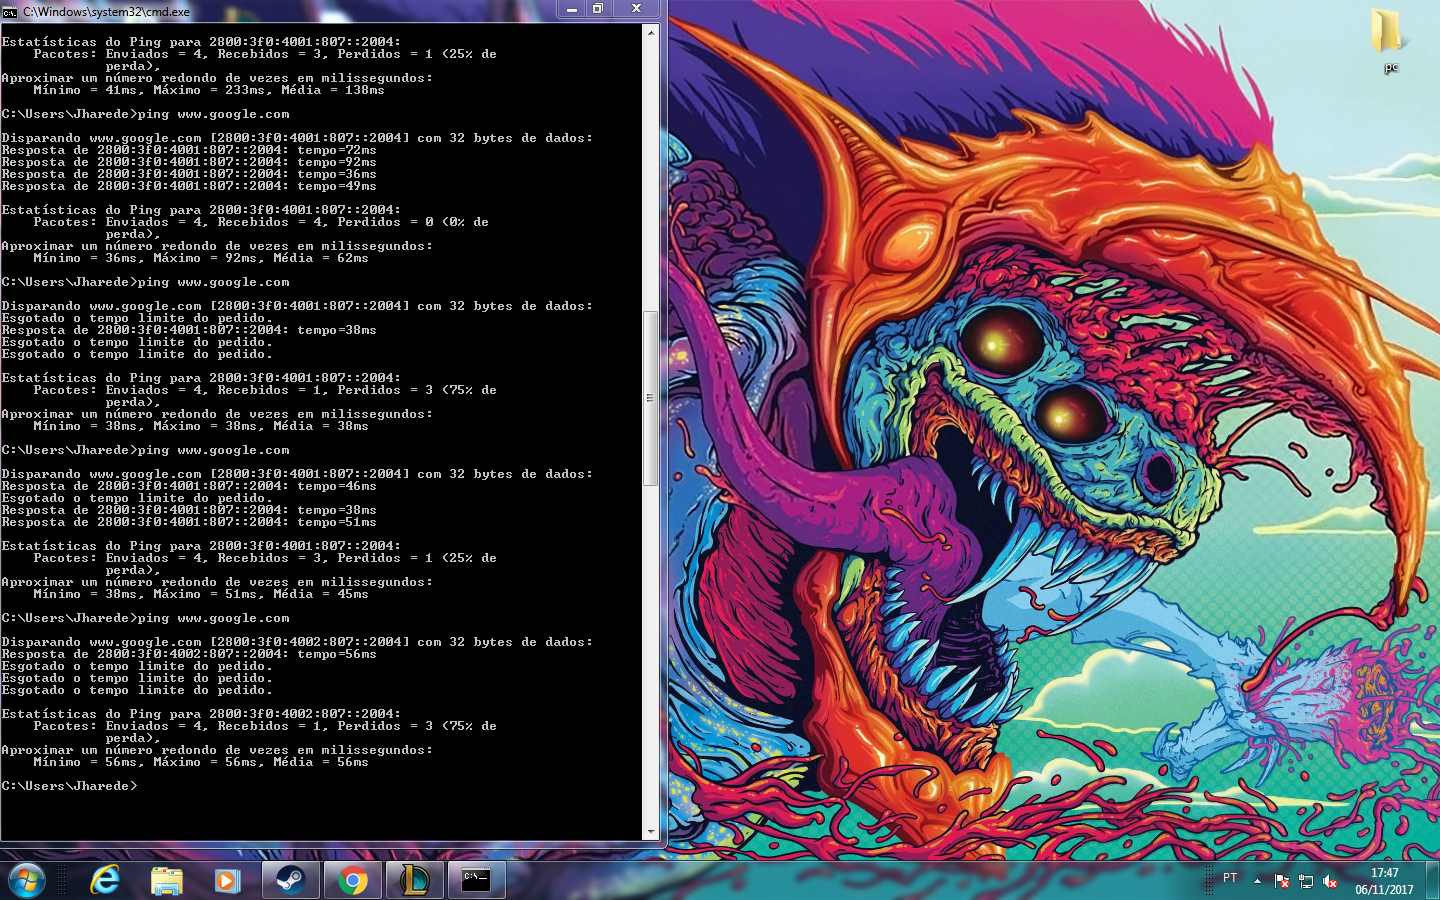This screenshot has height=900, width=1440.
Task: Open the network status tray icon
Action: [1306, 881]
